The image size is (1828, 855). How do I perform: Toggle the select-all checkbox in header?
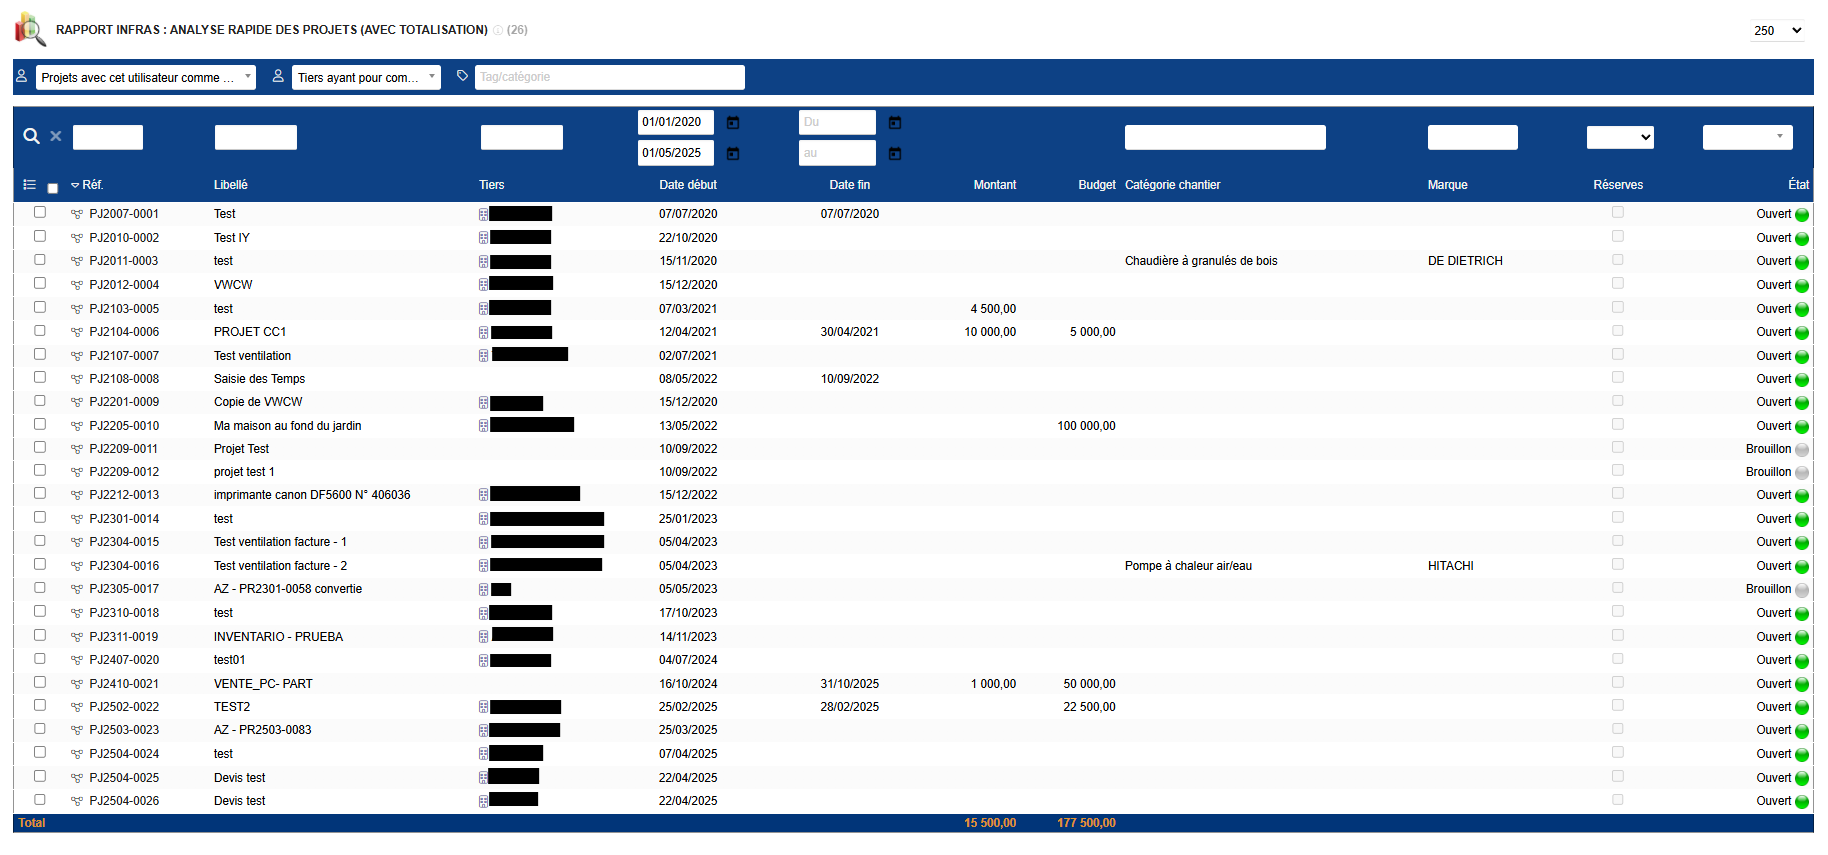[x=53, y=188]
